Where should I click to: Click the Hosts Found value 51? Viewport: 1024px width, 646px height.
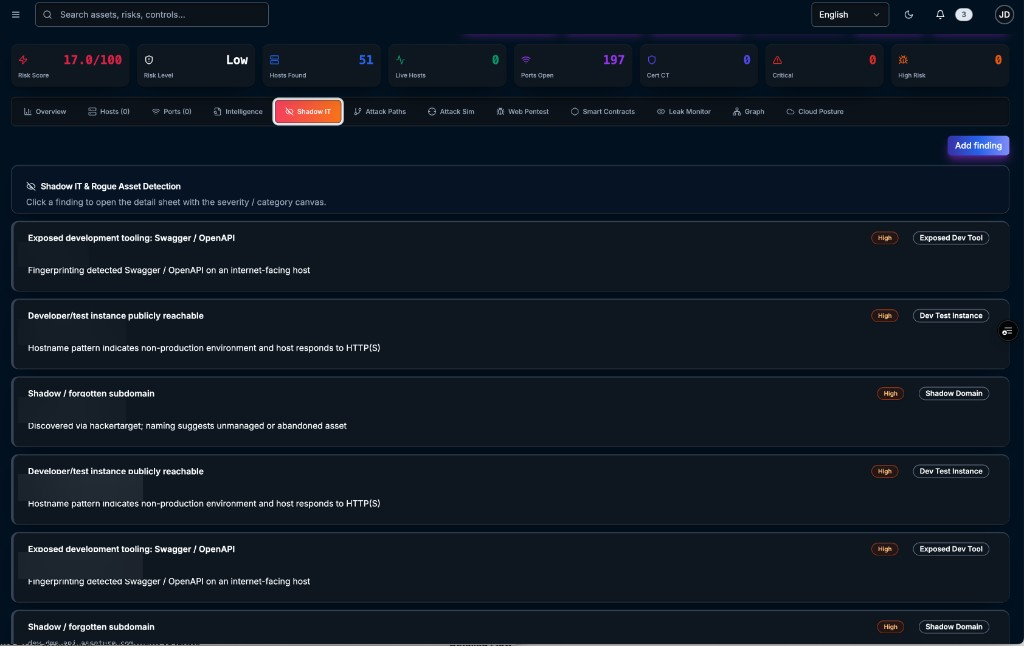click(x=366, y=60)
